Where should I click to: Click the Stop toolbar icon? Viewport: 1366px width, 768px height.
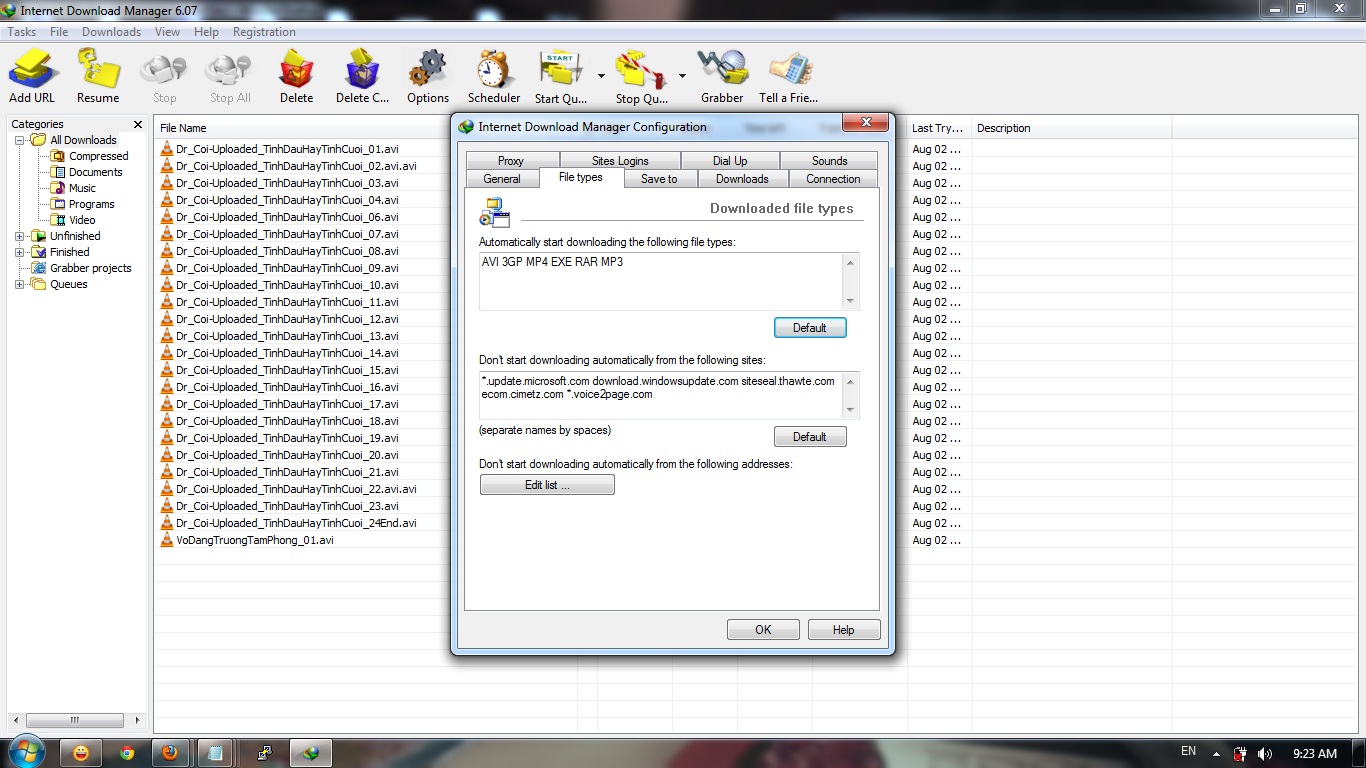[164, 77]
